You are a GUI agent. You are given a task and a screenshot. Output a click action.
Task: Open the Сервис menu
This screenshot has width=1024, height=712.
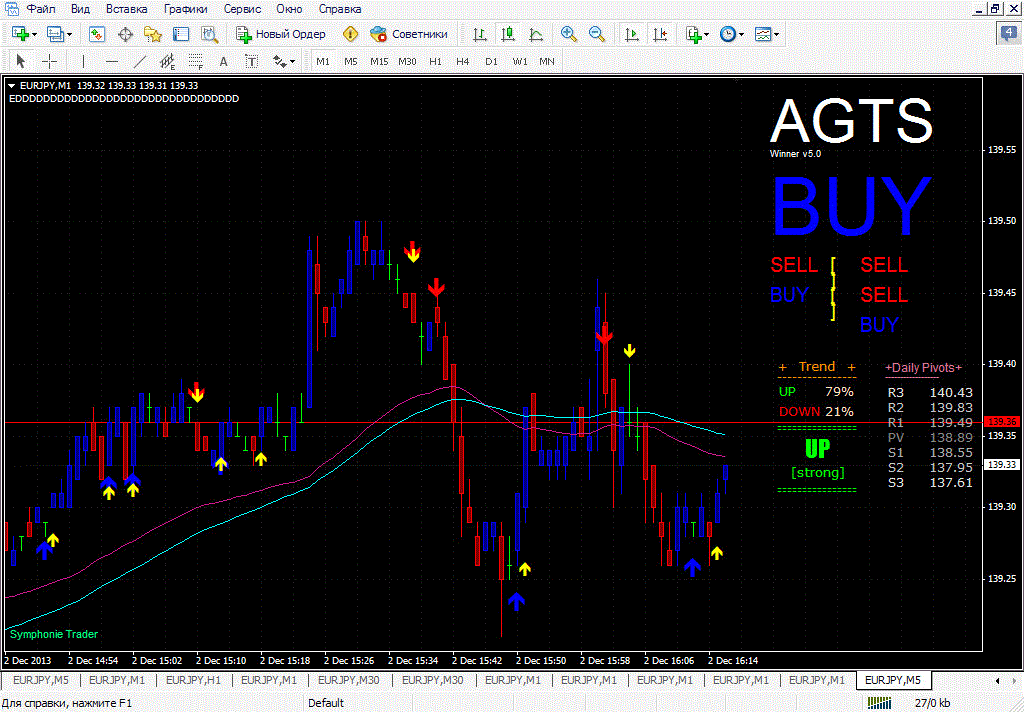pos(242,9)
